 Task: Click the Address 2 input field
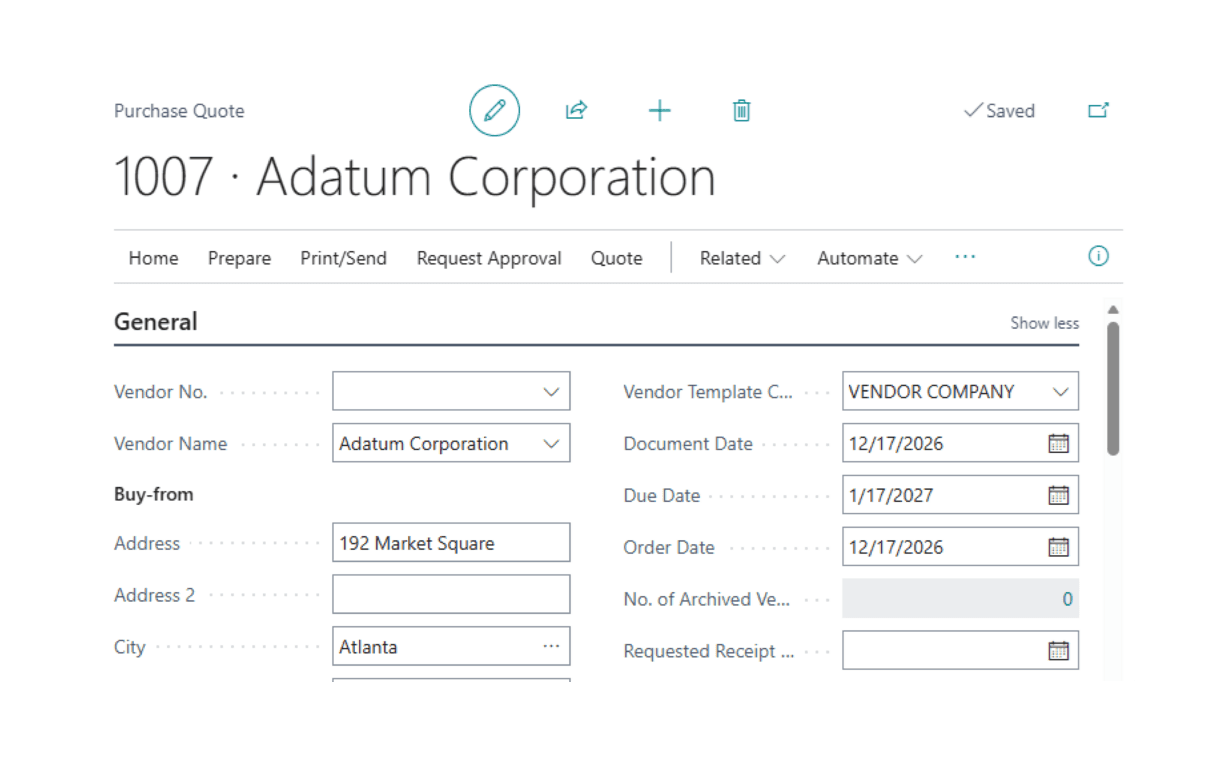click(451, 595)
